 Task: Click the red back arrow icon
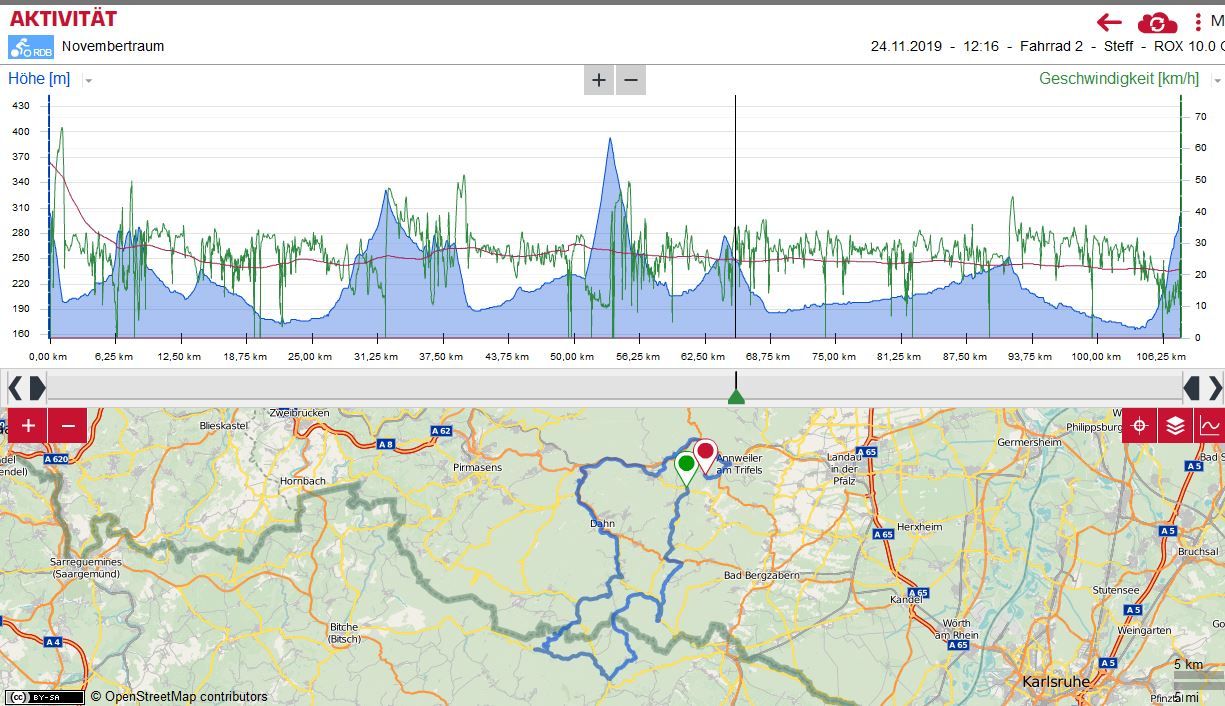(x=1109, y=22)
